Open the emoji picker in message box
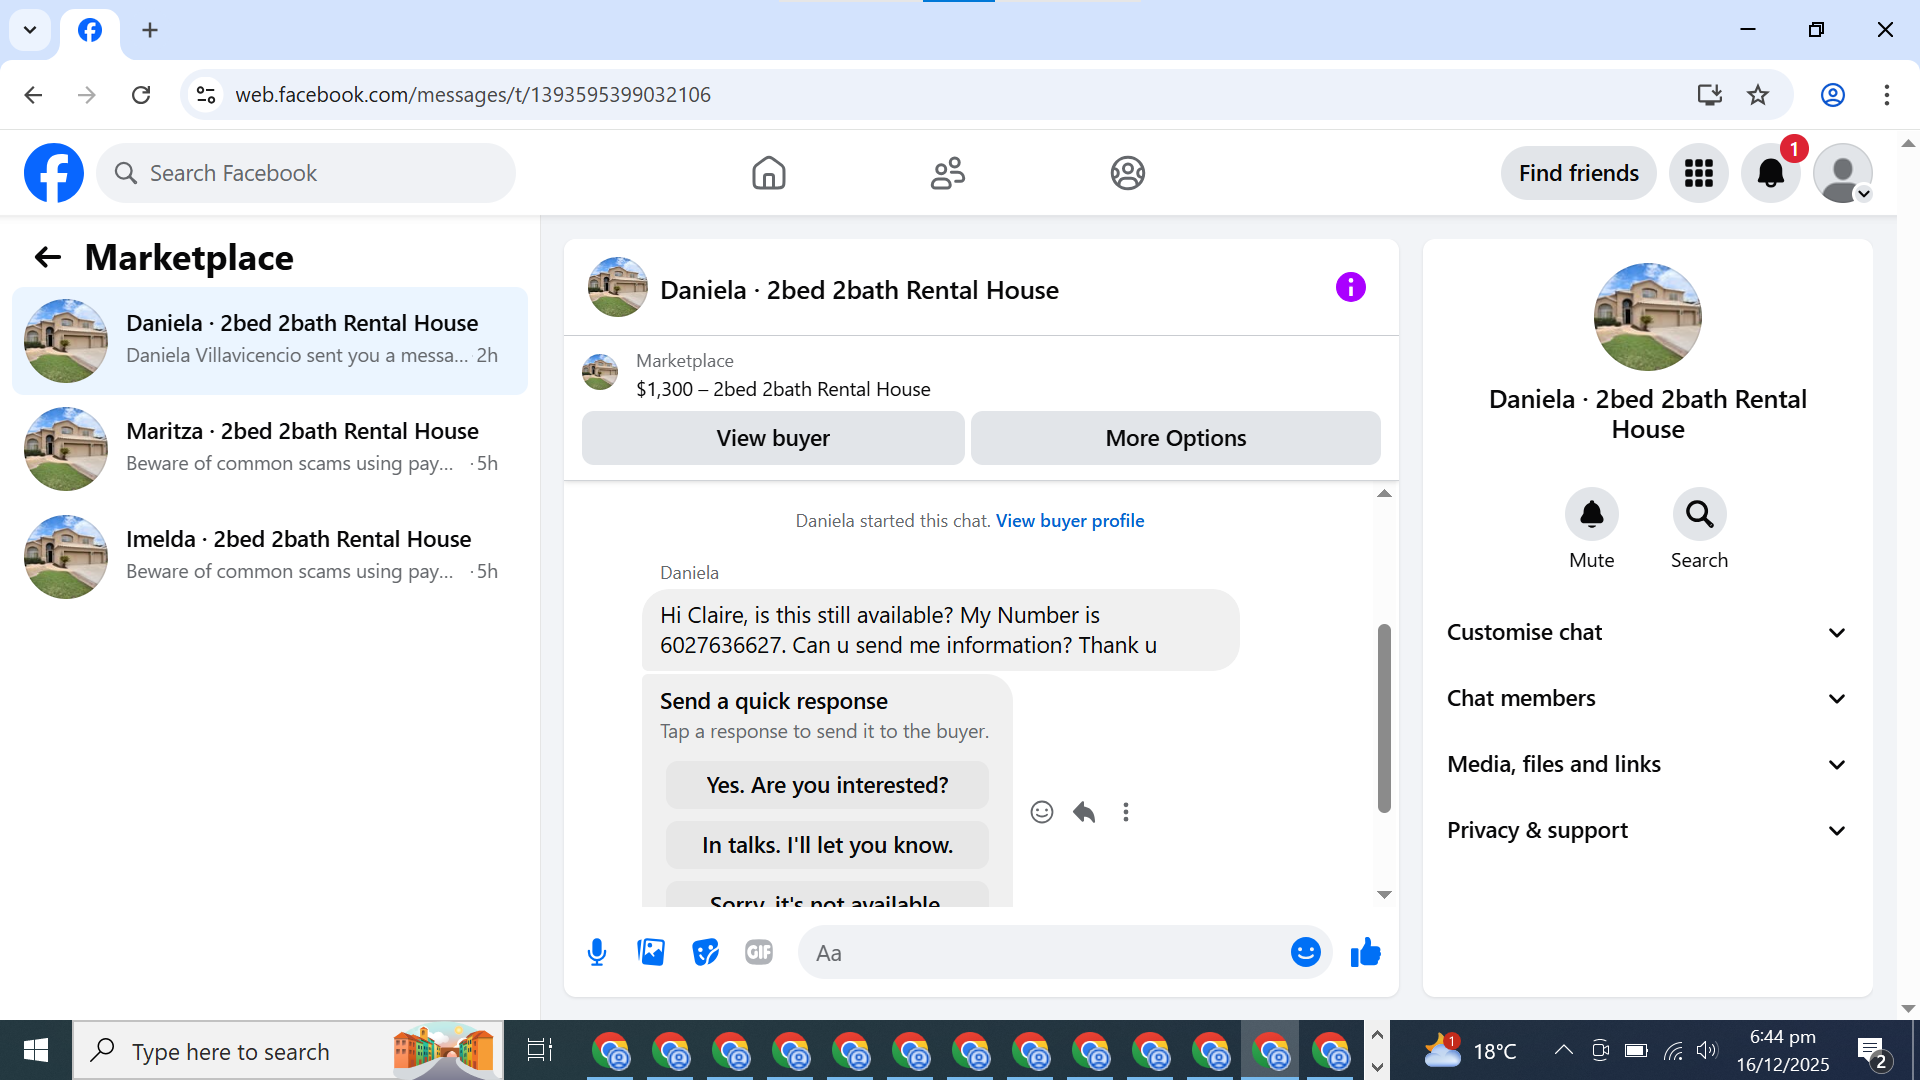This screenshot has width=1920, height=1080. pos(1305,953)
